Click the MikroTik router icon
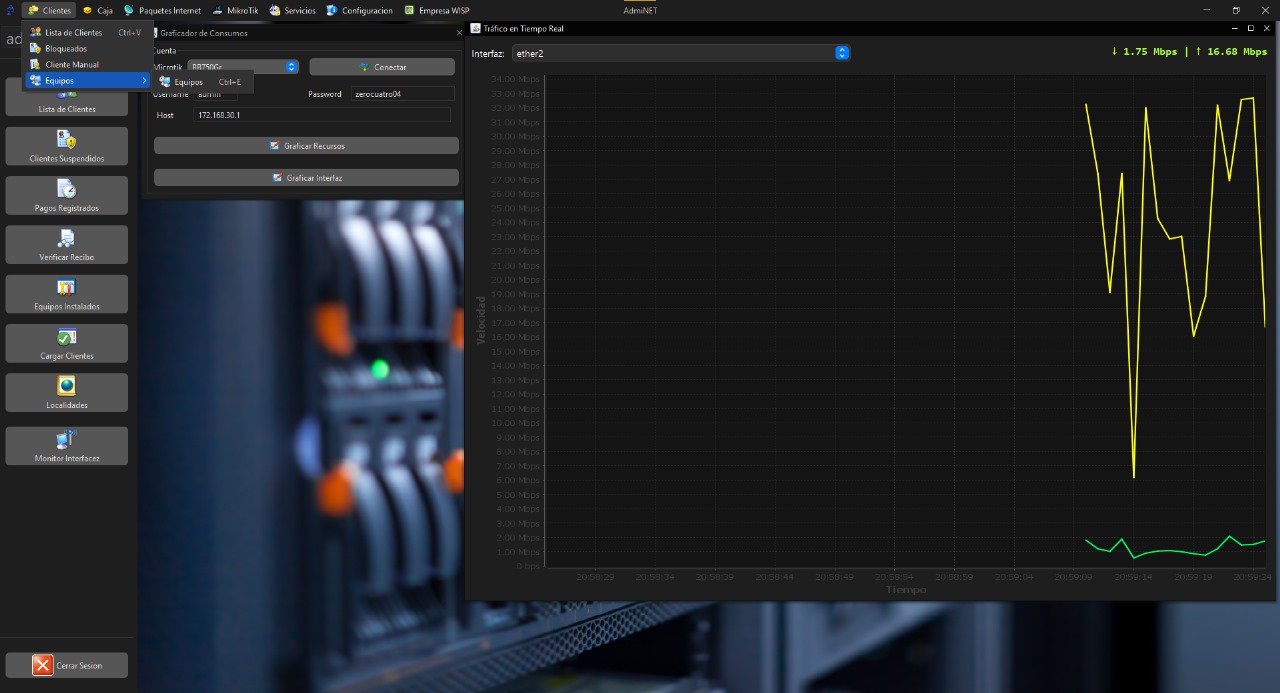The height and width of the screenshot is (693, 1280). point(218,10)
